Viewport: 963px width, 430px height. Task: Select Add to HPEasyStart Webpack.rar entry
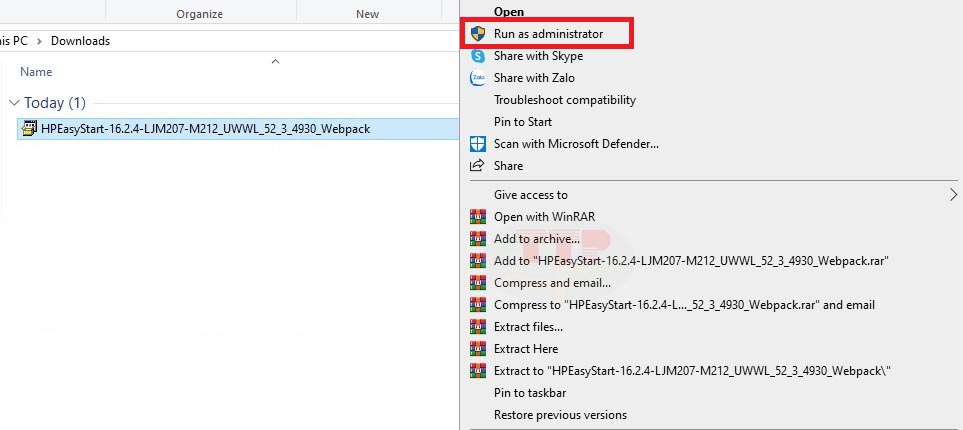coord(692,261)
